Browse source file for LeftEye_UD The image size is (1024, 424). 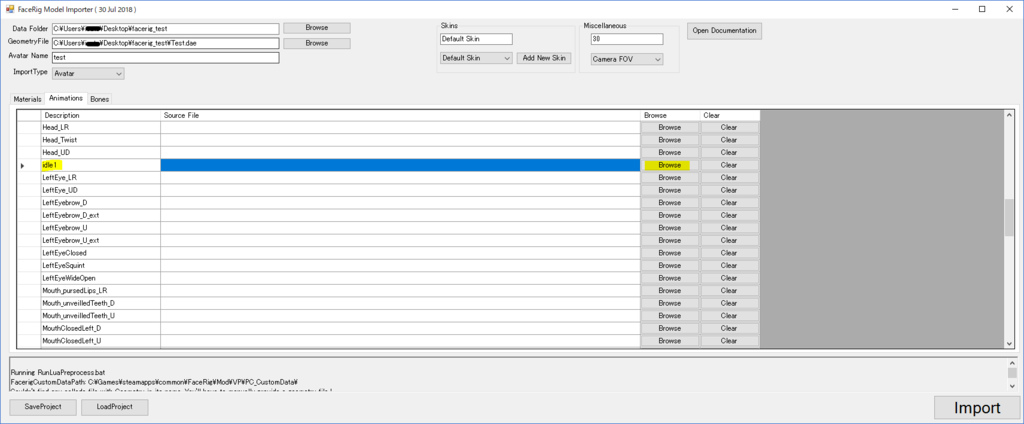tap(669, 190)
